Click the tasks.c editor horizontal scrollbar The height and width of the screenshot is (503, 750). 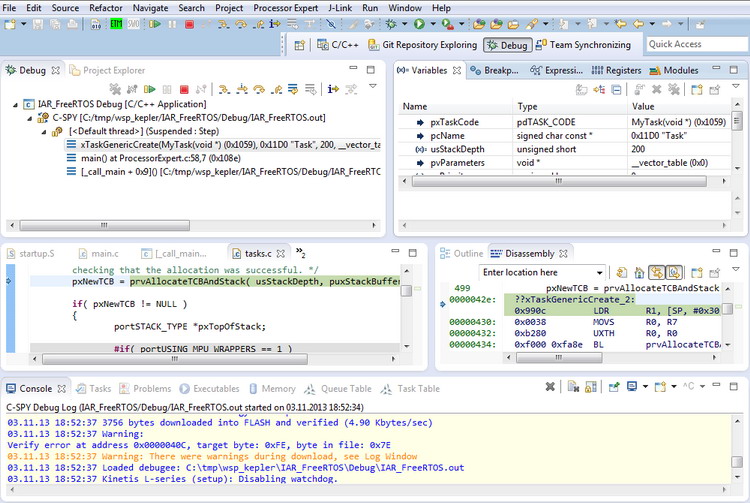[x=175, y=359]
